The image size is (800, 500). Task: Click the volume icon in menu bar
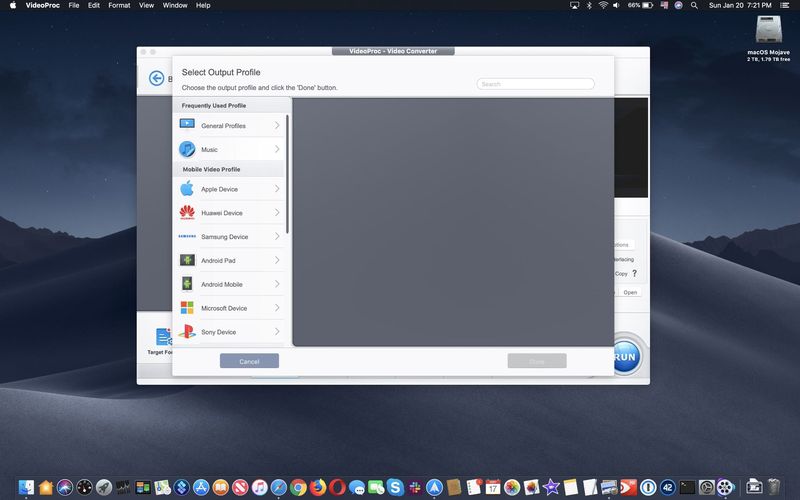[x=616, y=5]
